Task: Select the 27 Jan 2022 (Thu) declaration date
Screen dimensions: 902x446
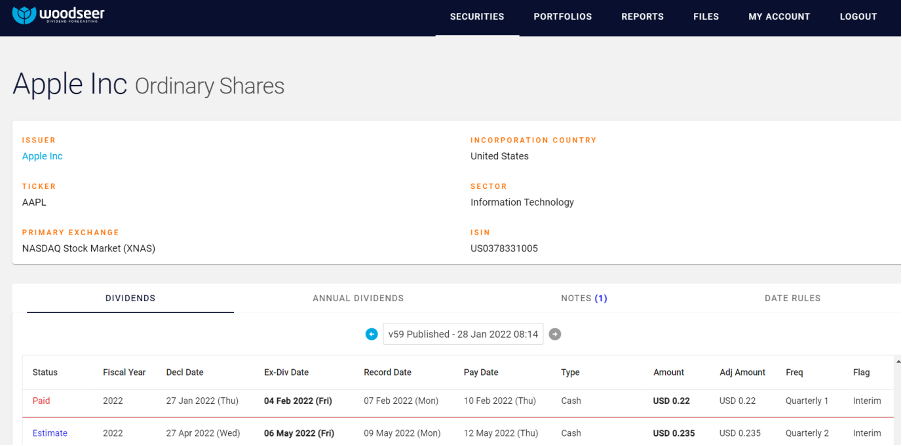Action: pos(202,401)
